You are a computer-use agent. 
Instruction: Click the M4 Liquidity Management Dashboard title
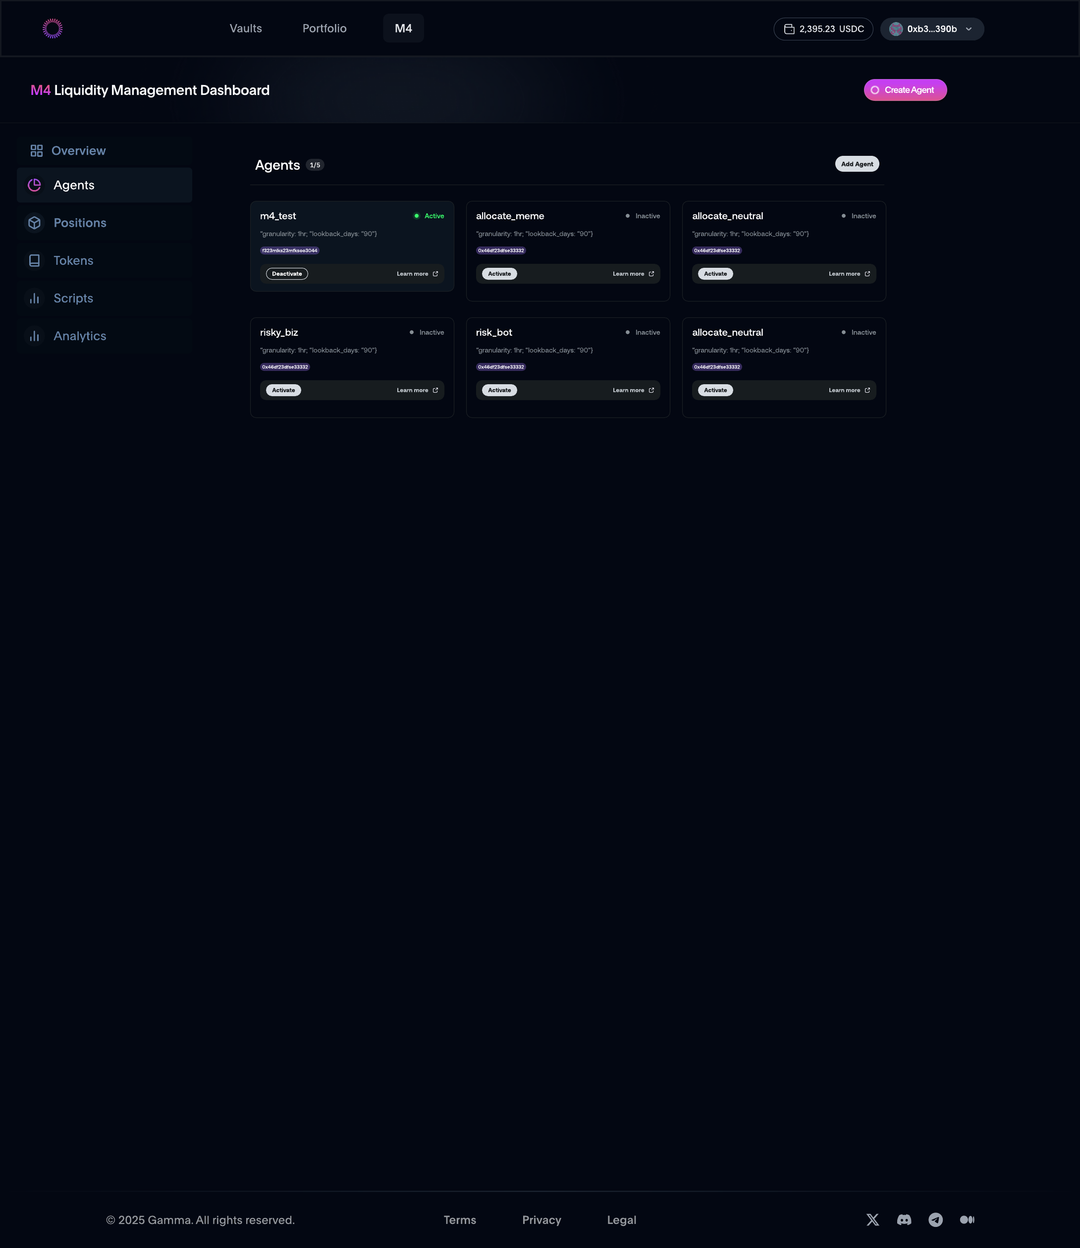(150, 90)
